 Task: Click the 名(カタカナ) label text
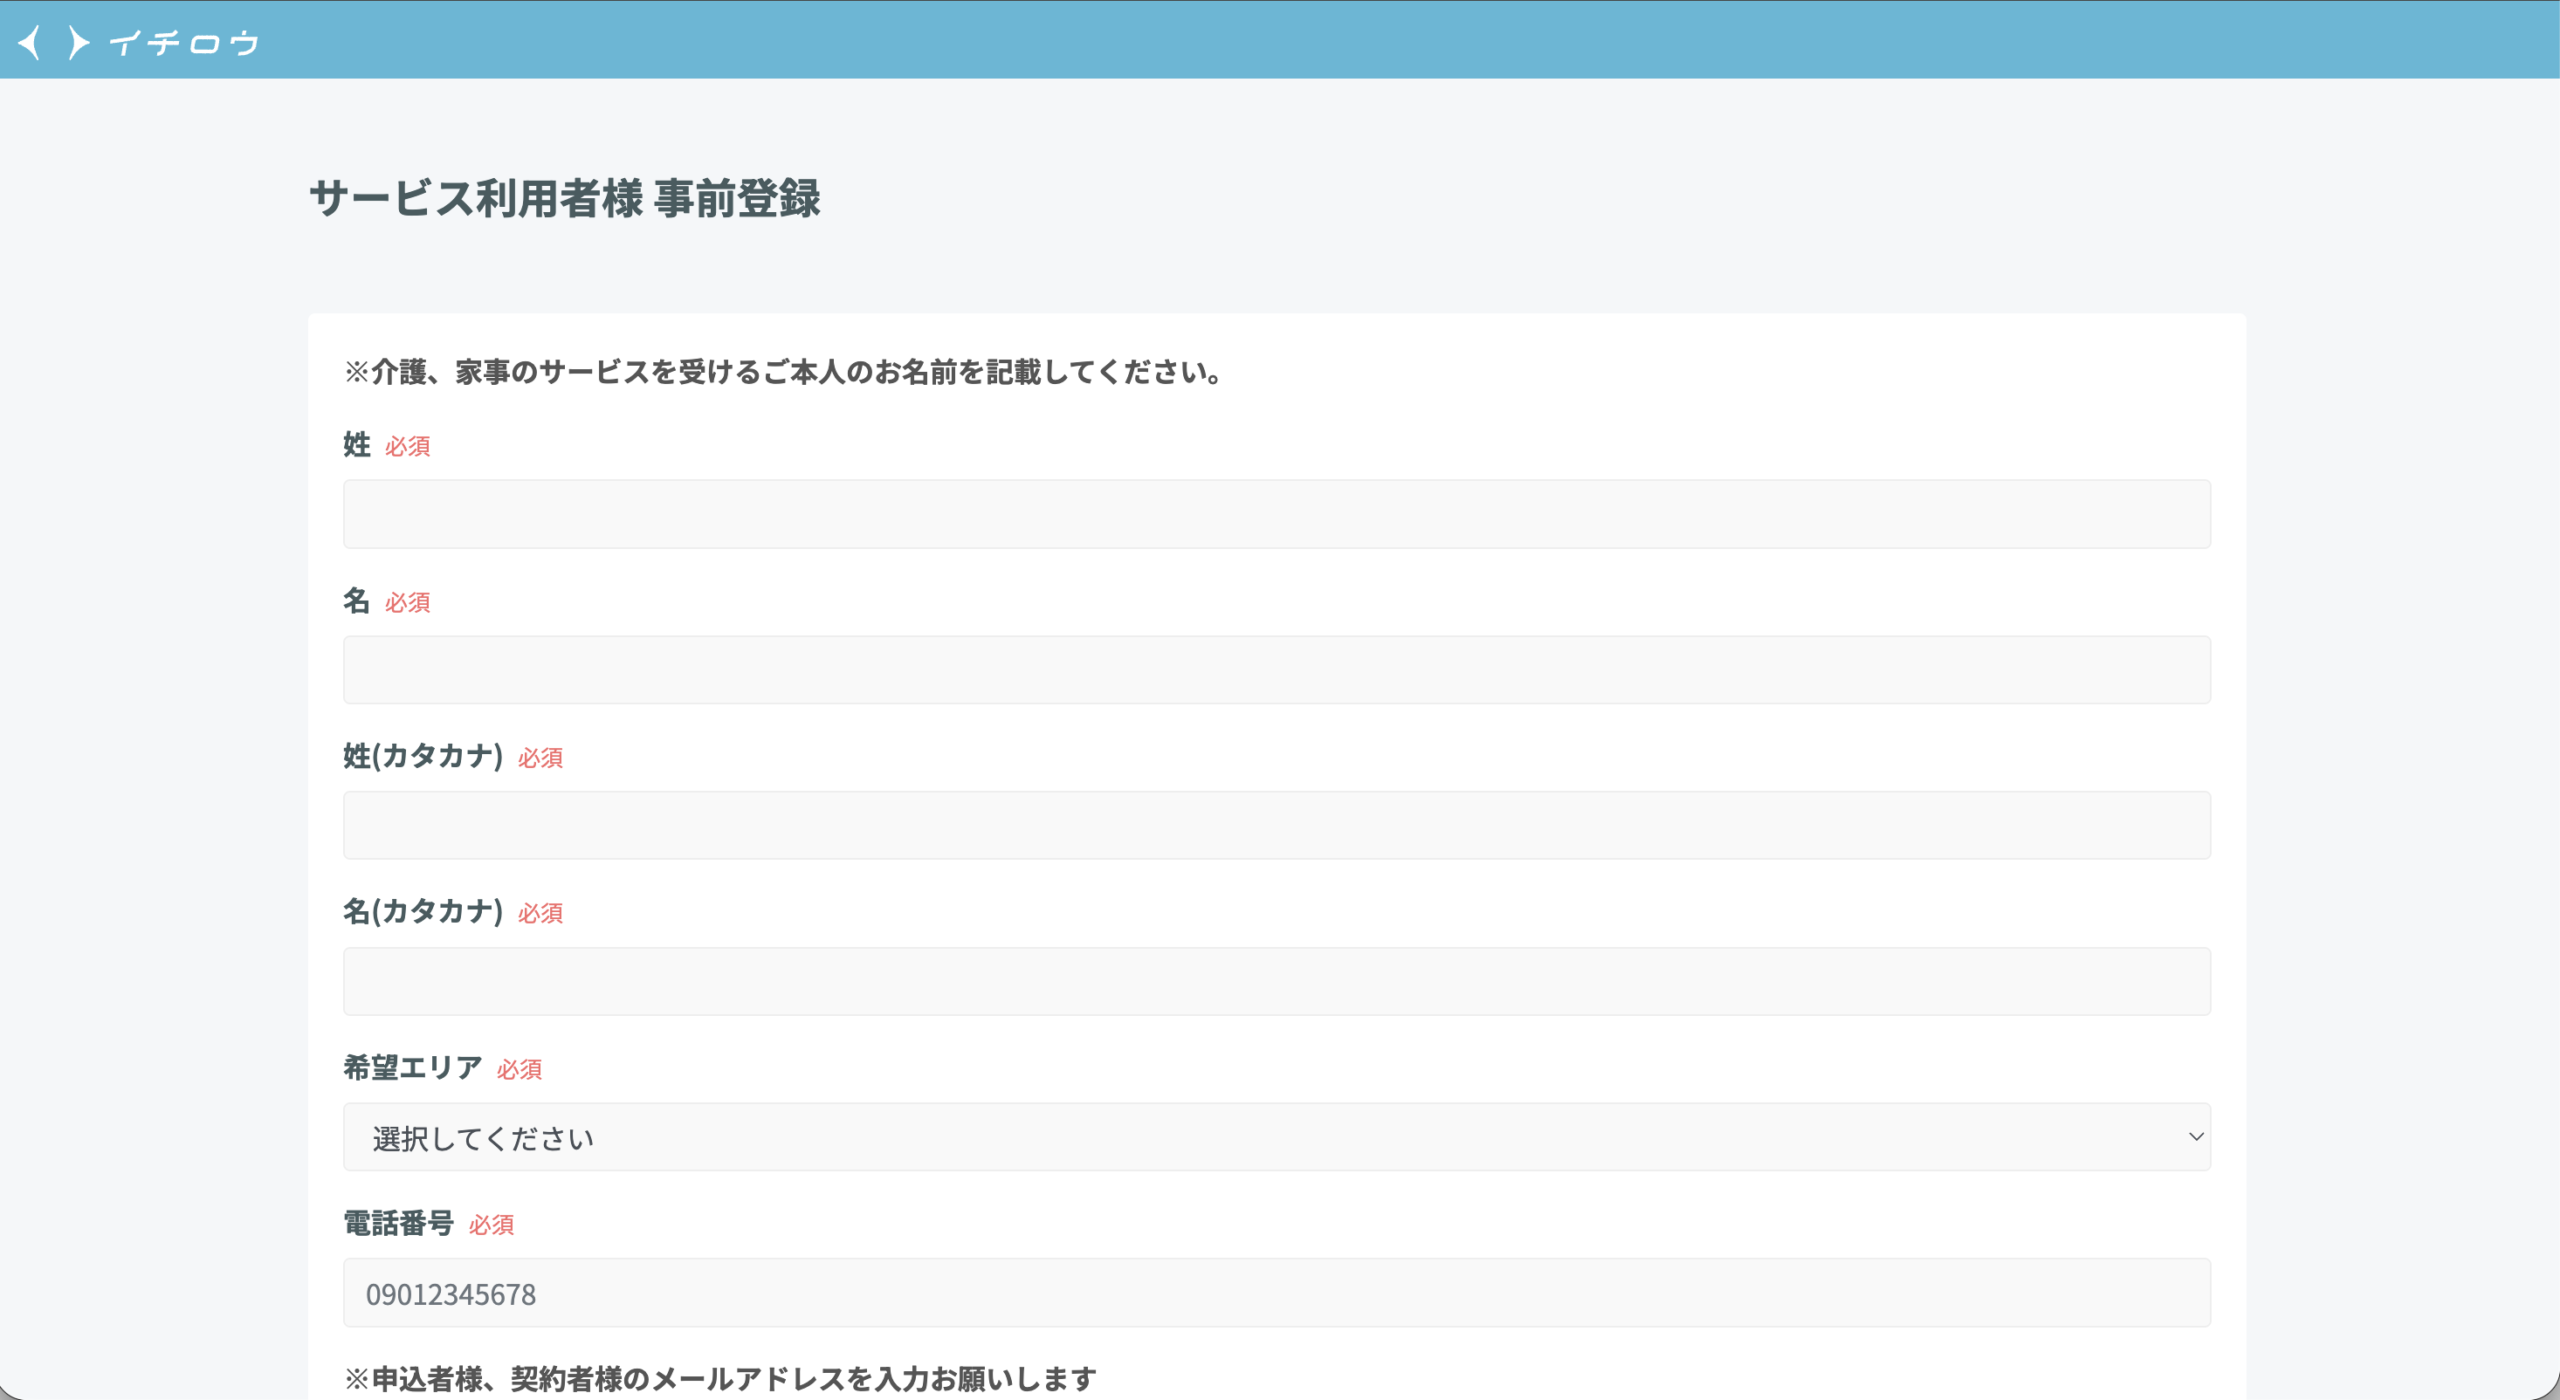point(423,912)
